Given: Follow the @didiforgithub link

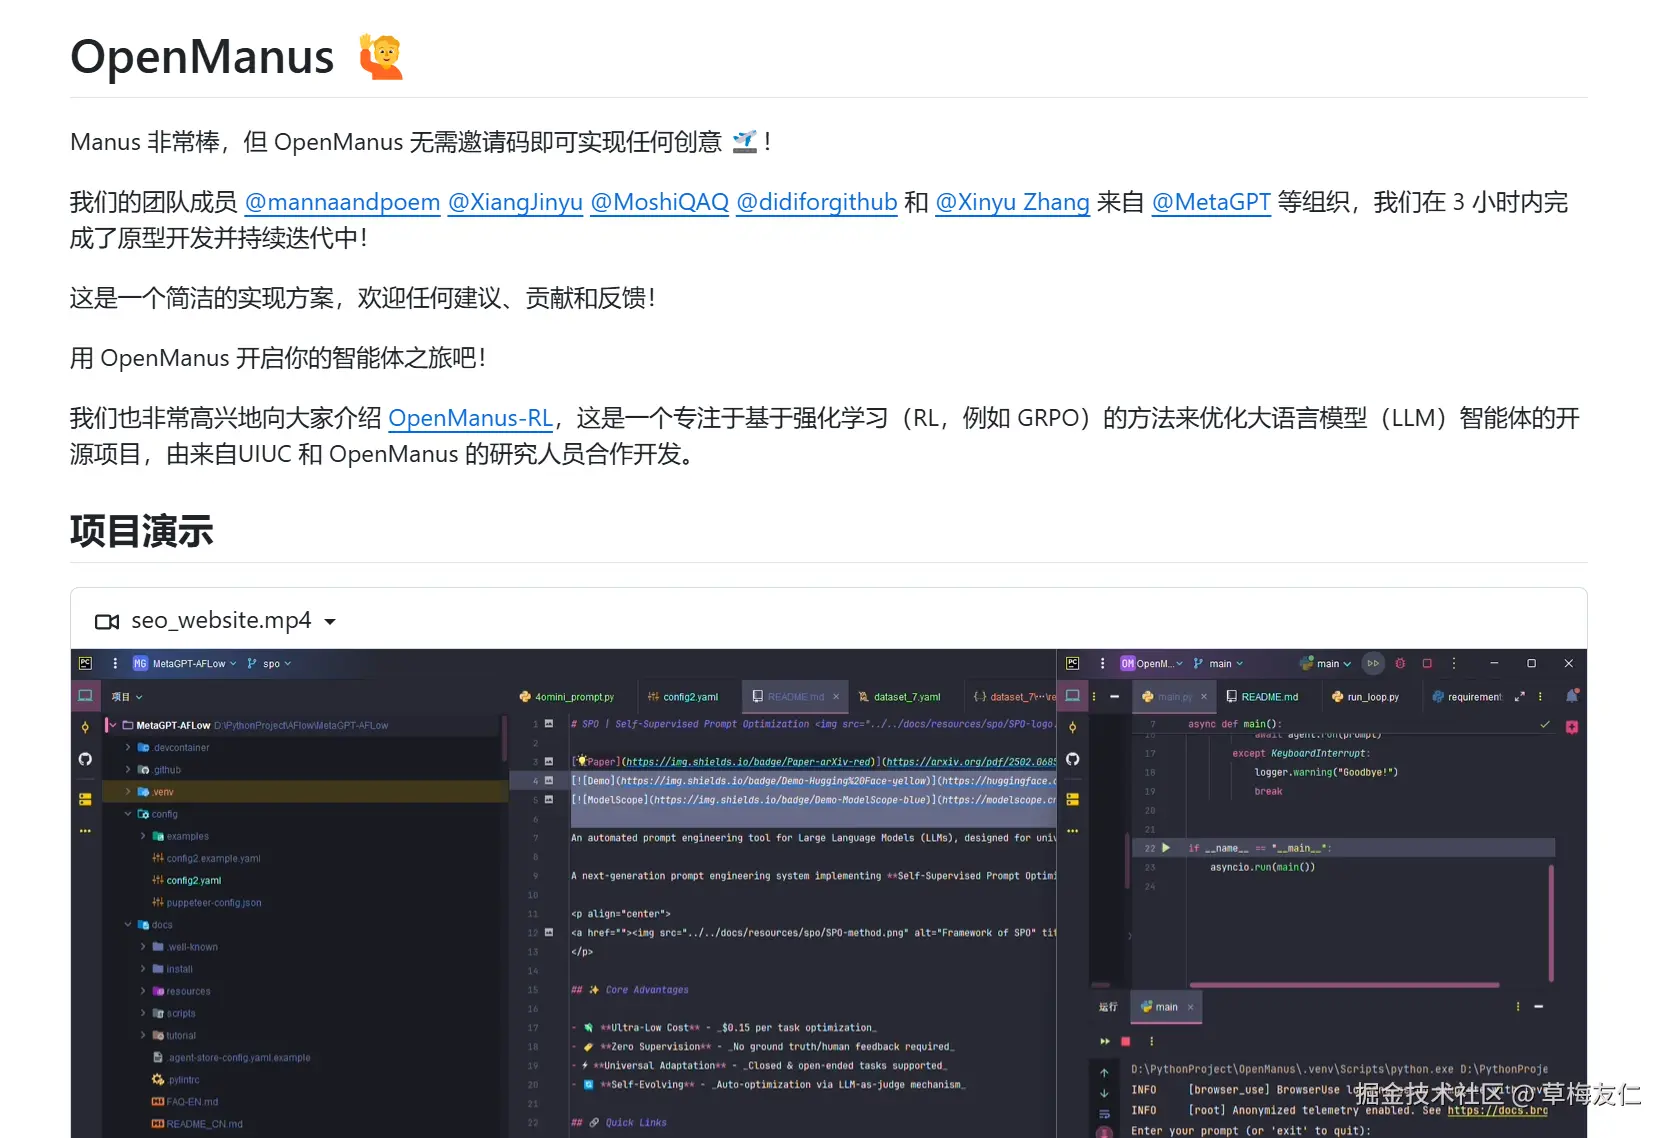Looking at the screenshot, I should (816, 202).
